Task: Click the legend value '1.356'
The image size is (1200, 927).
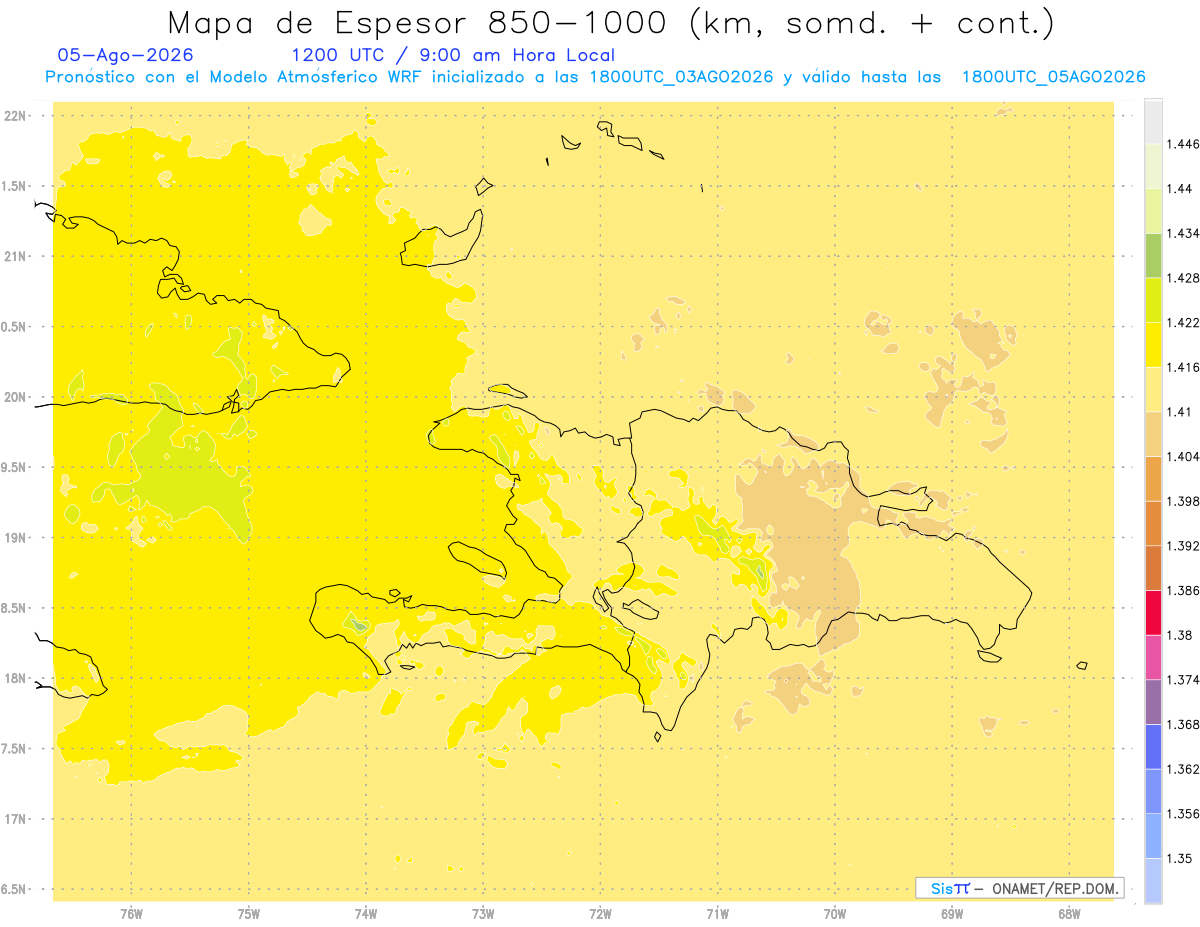Action: pos(1183,813)
